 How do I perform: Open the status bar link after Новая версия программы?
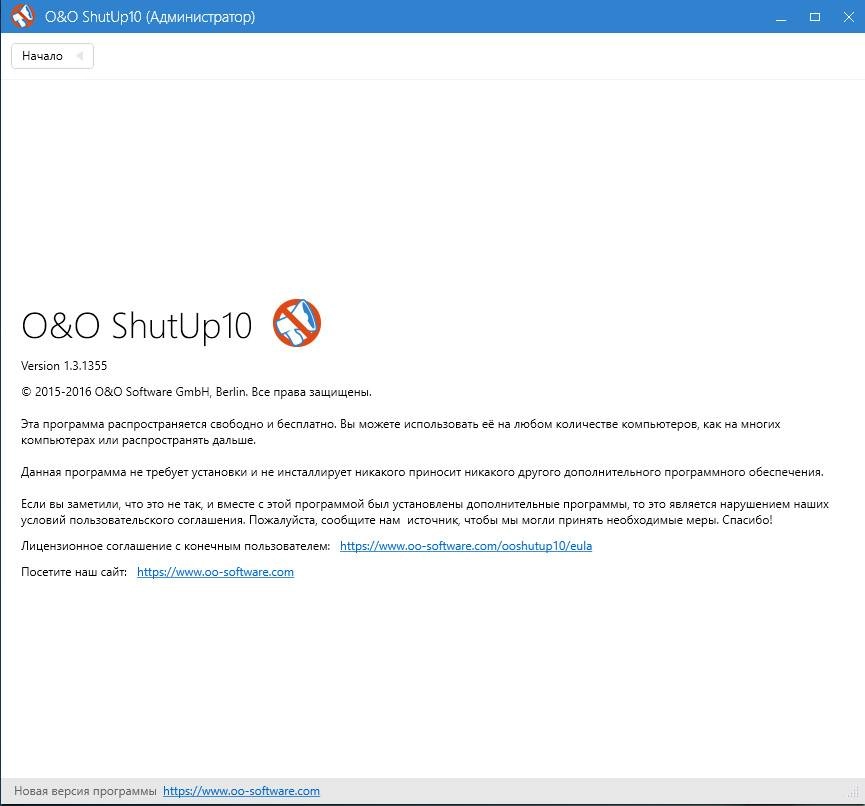(241, 791)
